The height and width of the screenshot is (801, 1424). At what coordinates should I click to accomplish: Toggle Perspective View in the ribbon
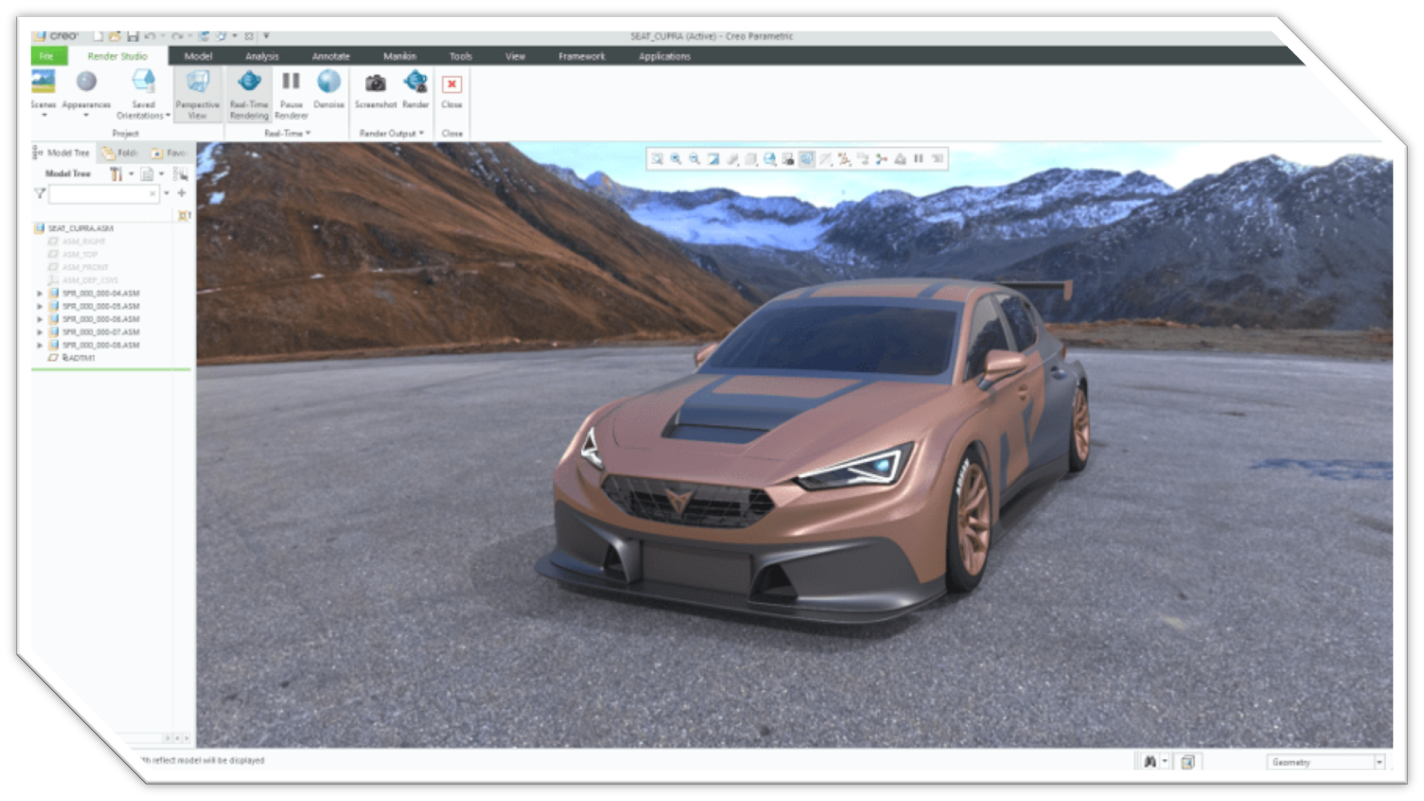[x=197, y=93]
